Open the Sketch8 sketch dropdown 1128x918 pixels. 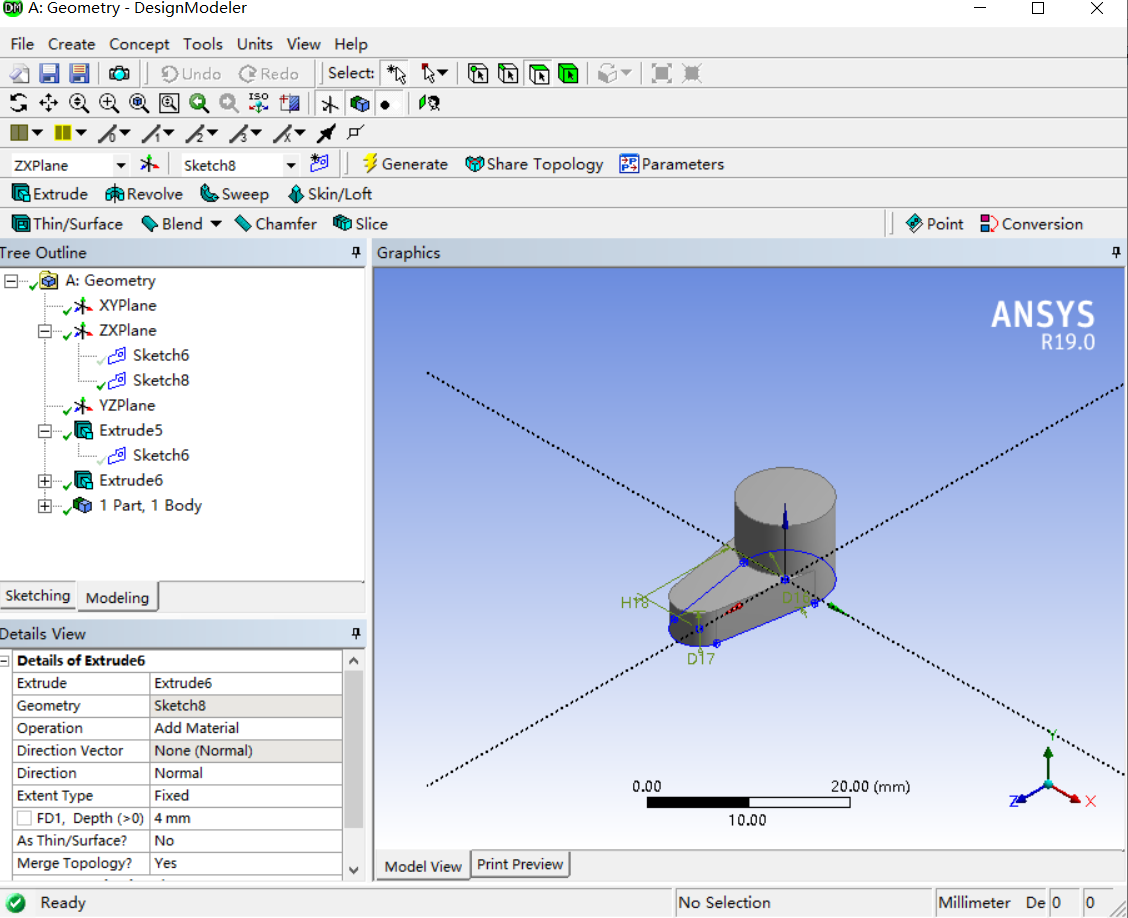(291, 165)
